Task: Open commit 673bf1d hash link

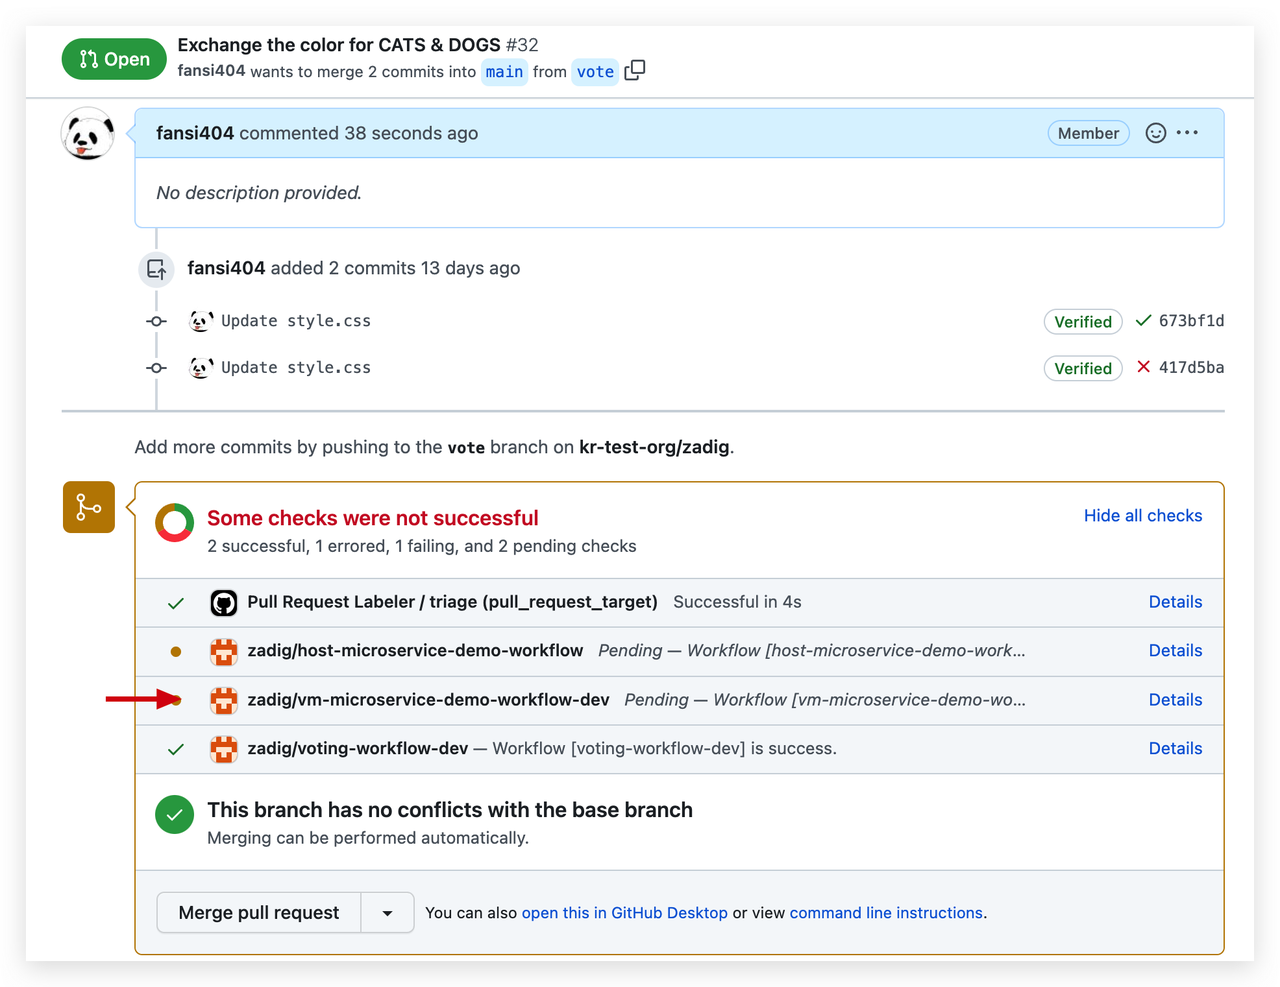Action: (1191, 321)
